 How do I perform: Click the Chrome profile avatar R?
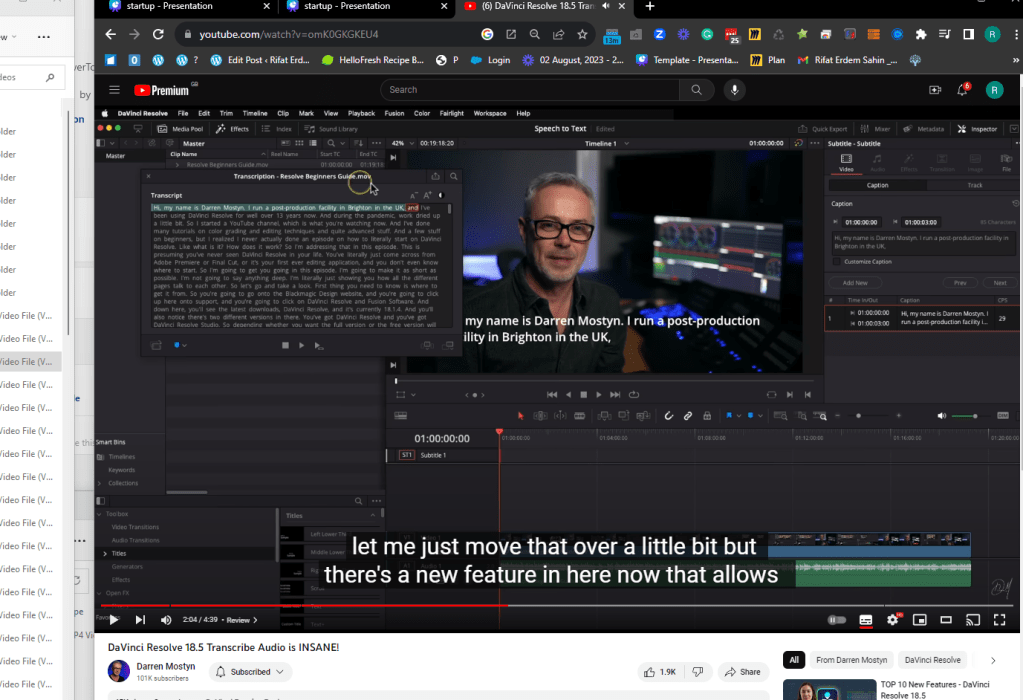tap(992, 34)
